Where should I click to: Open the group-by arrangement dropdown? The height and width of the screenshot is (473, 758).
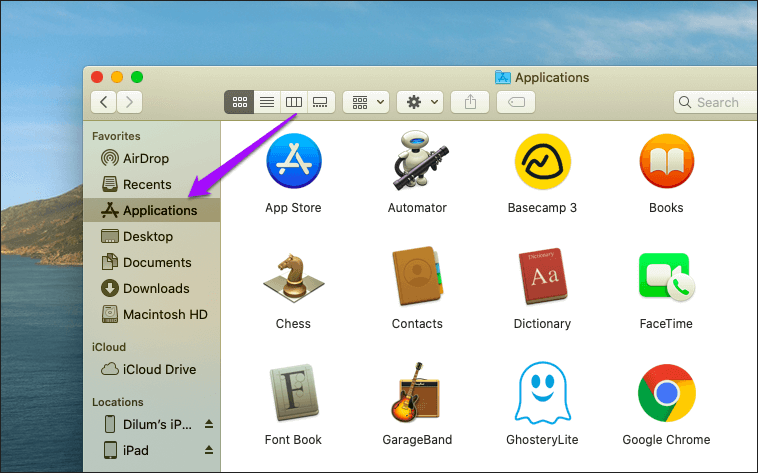click(x=366, y=102)
